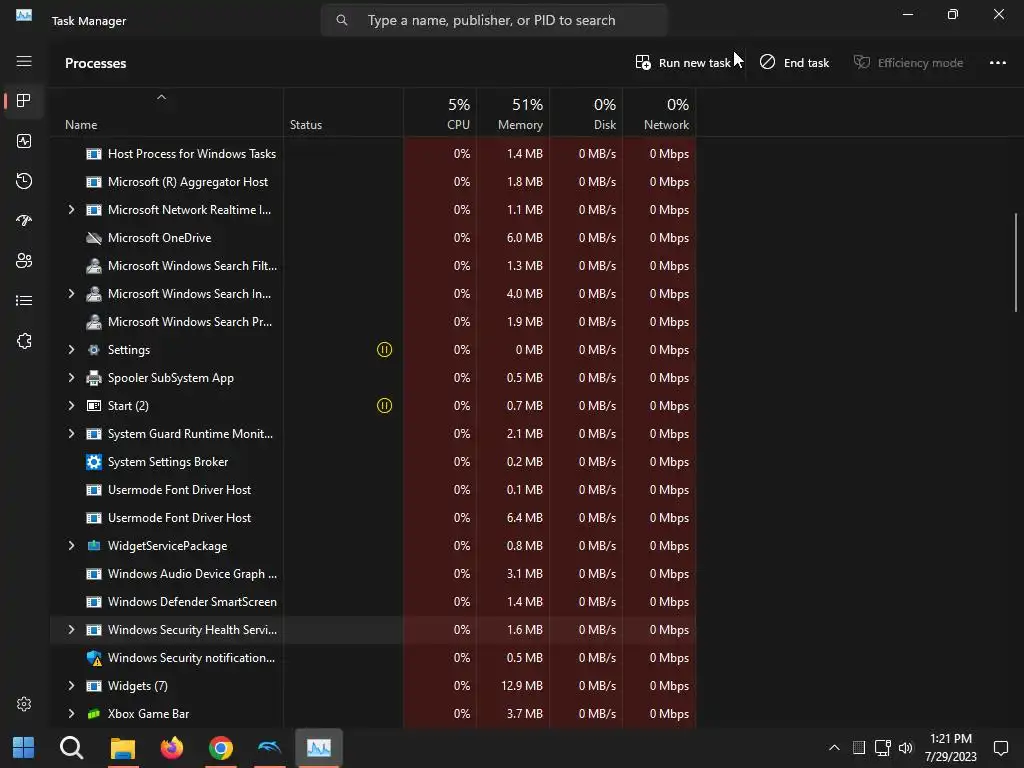
Task: Expand Spooler SubSystem App group
Action: 71,377
